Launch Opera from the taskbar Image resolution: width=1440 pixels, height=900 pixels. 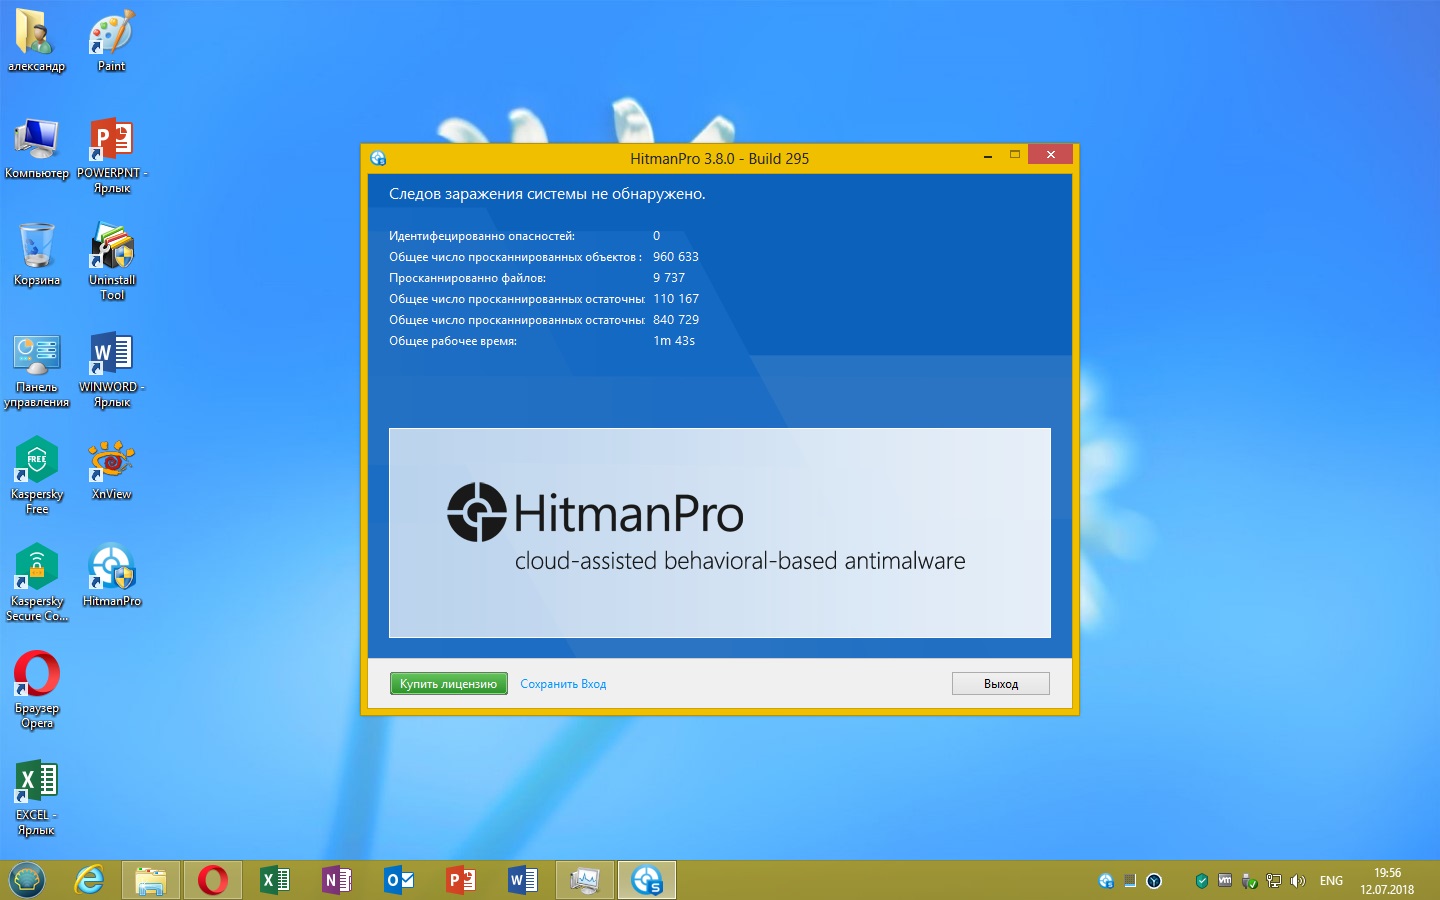point(212,880)
